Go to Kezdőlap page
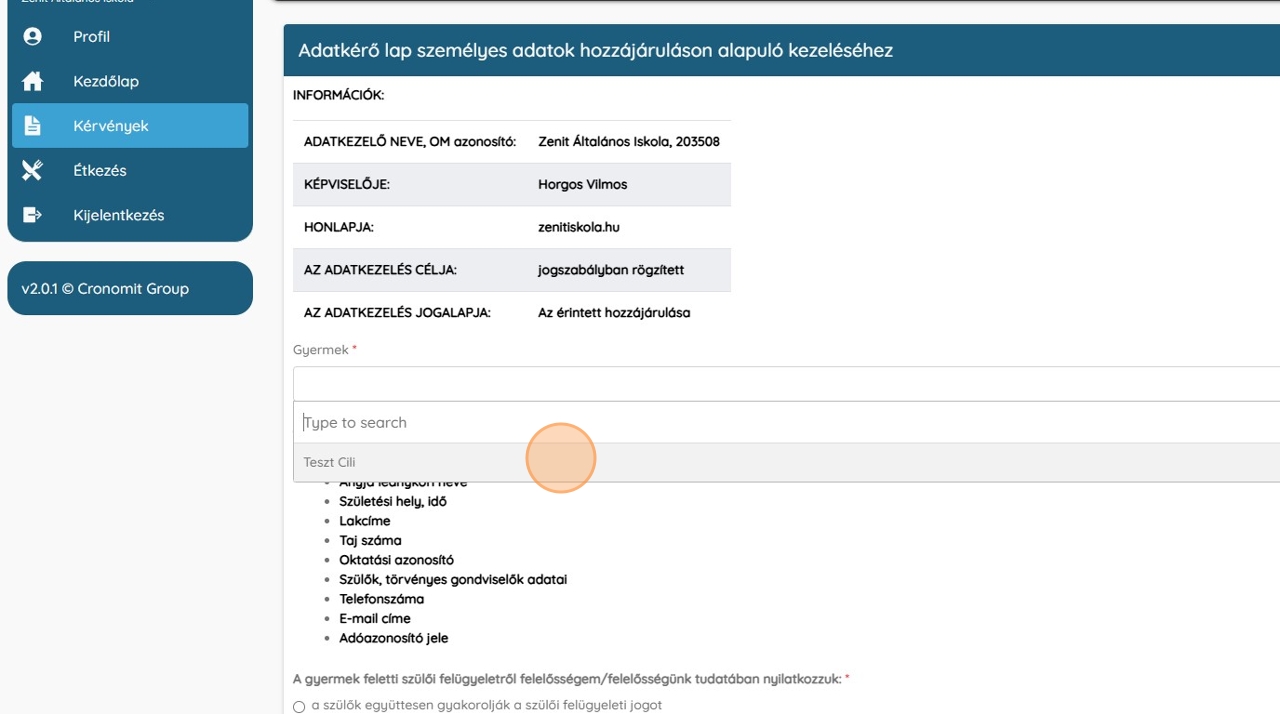Viewport: 1280px width, 714px height. pos(130,81)
